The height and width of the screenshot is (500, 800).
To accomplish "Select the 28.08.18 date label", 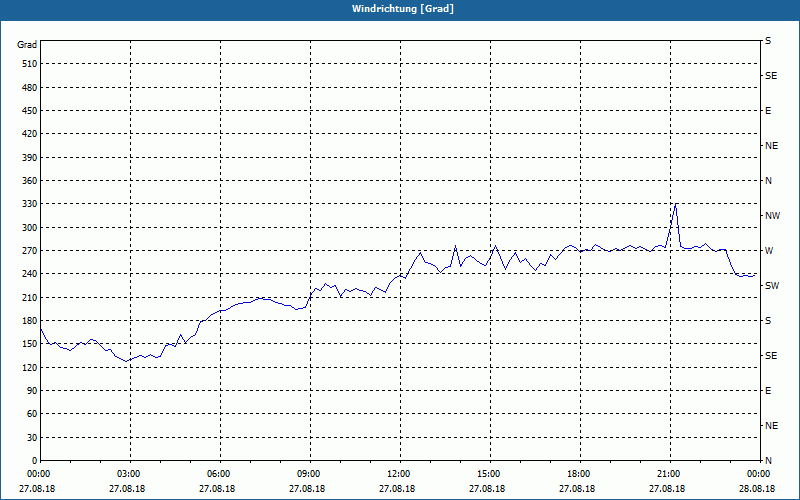I will point(757,489).
